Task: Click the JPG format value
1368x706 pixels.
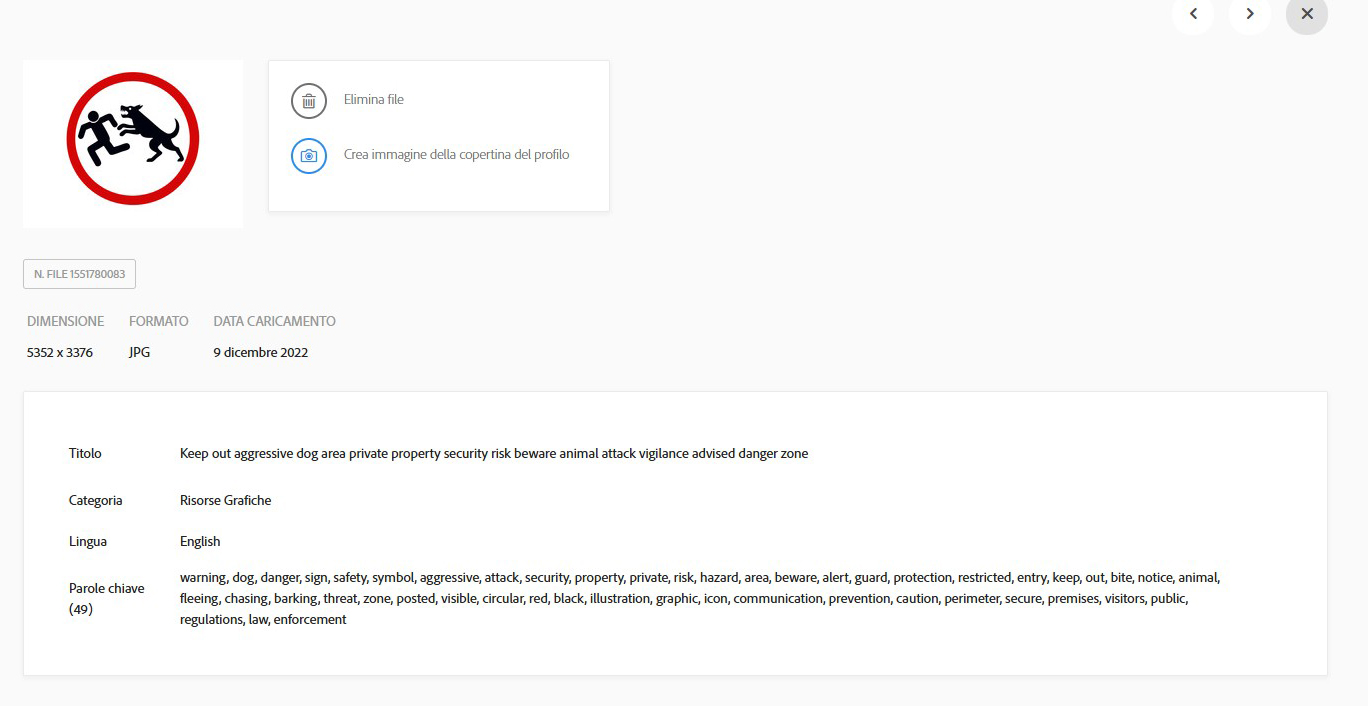Action: [x=139, y=352]
